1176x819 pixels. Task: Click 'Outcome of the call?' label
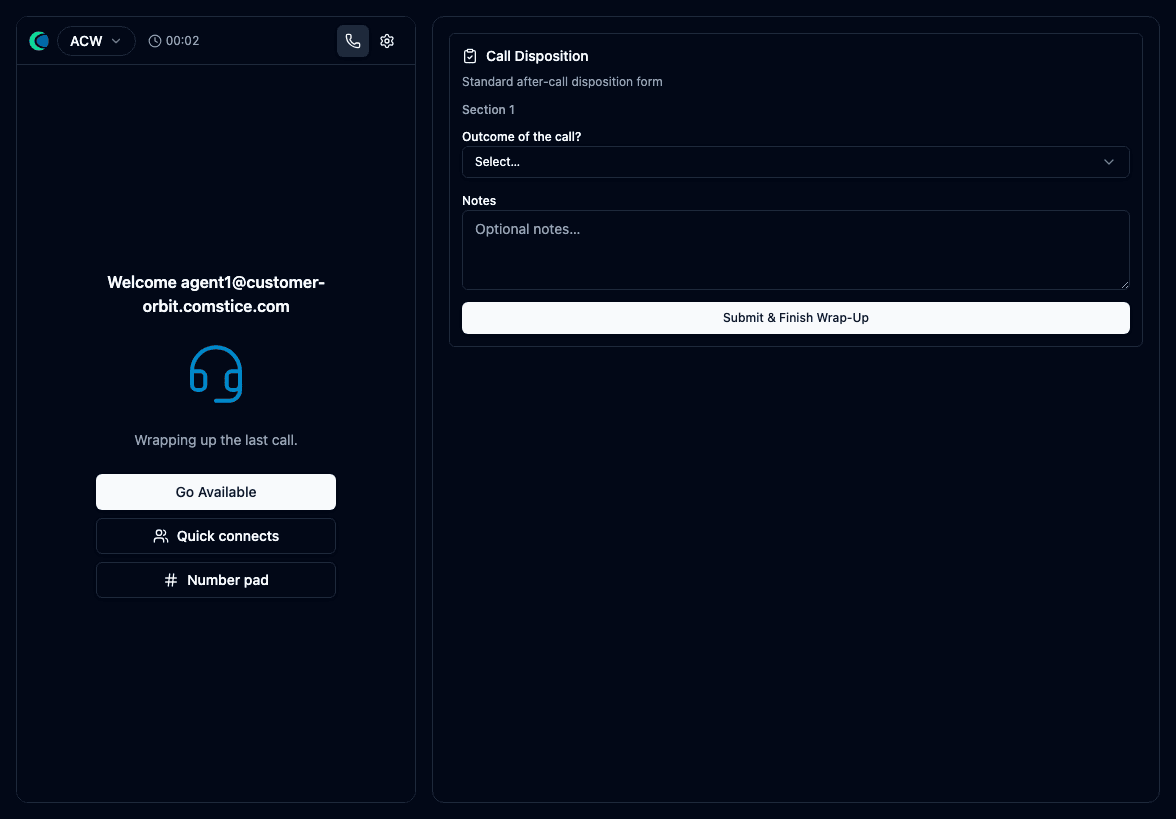pos(522,136)
